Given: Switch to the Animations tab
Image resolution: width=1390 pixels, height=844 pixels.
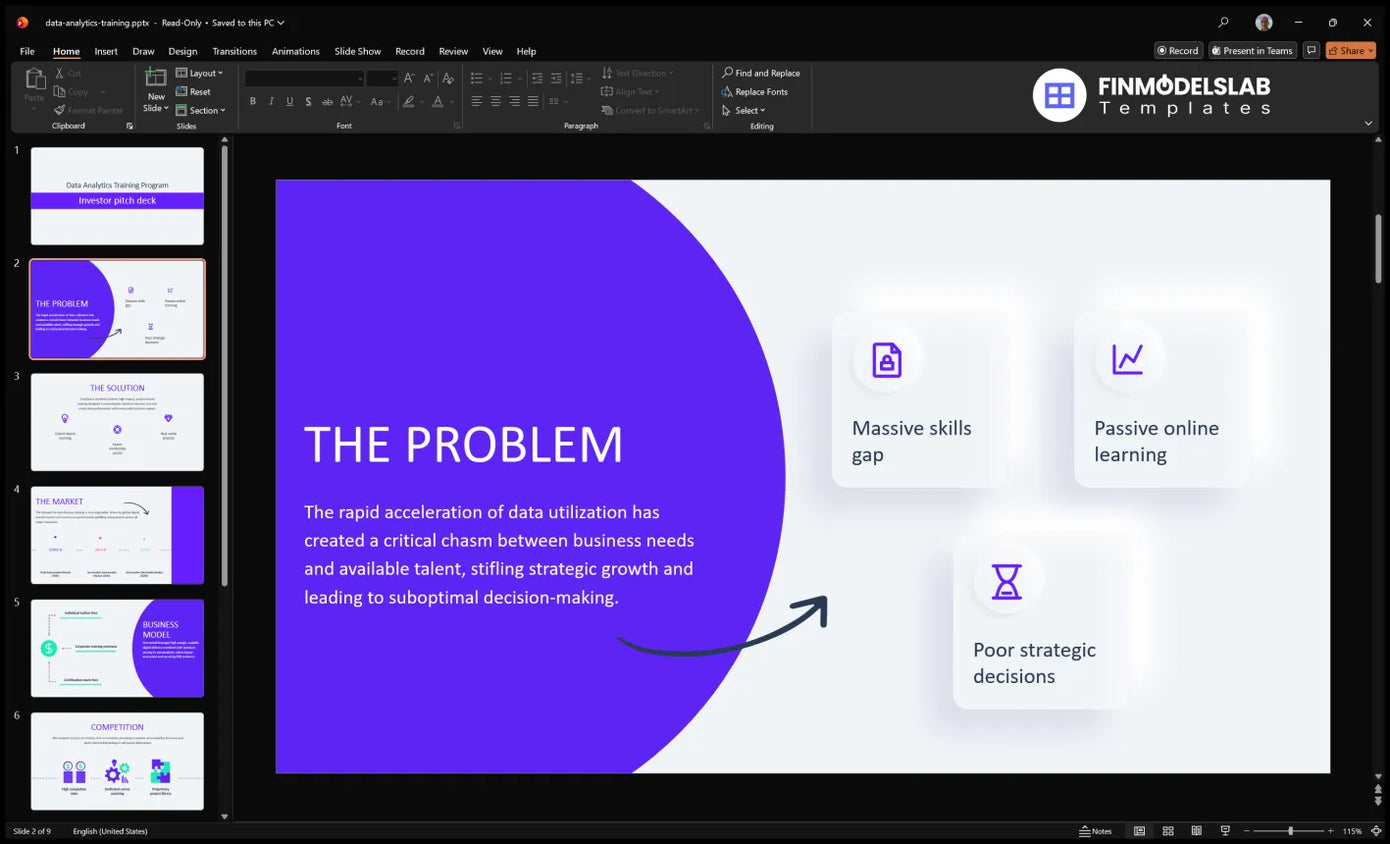Looking at the screenshot, I should tap(296, 51).
